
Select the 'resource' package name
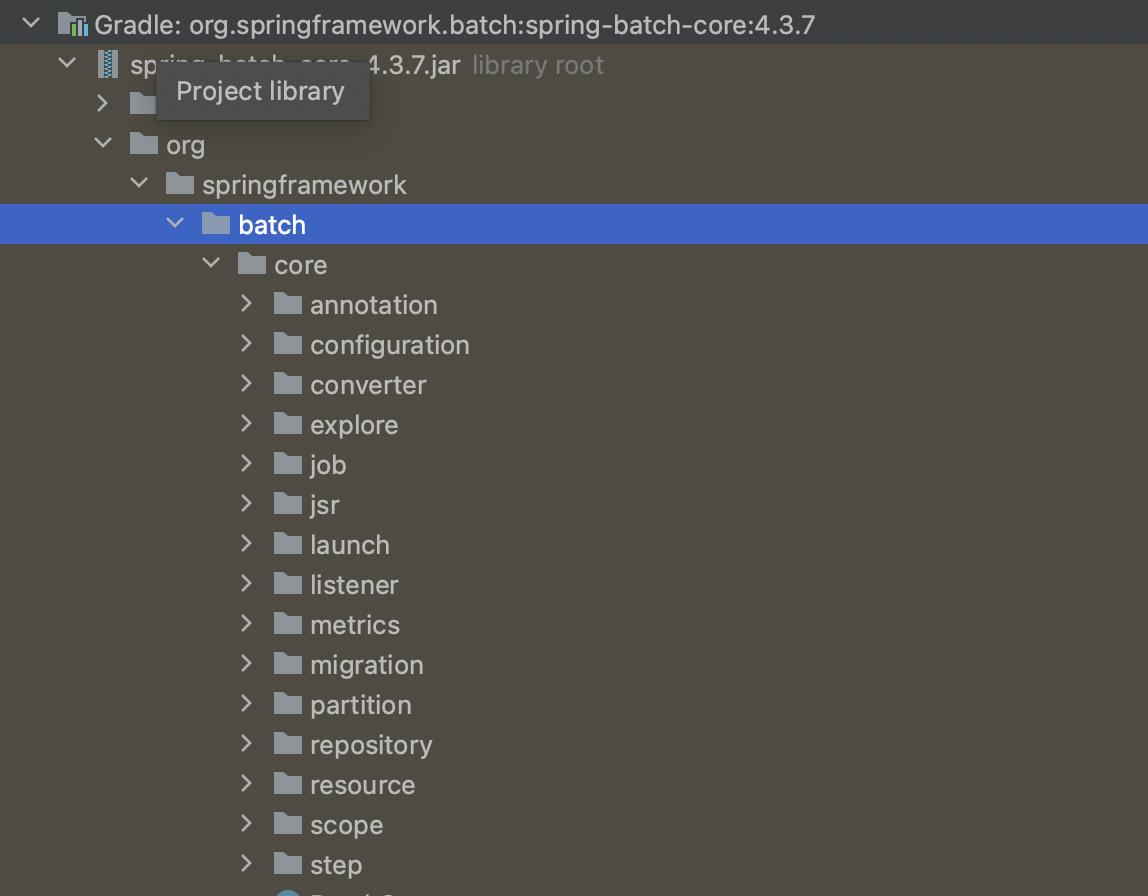(x=362, y=785)
